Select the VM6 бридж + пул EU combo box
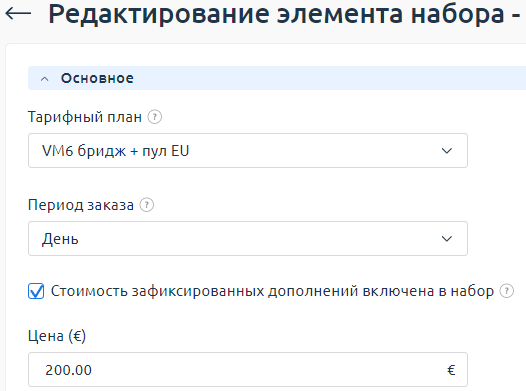Image resolution: width=526 pixels, height=391 pixels. click(248, 151)
